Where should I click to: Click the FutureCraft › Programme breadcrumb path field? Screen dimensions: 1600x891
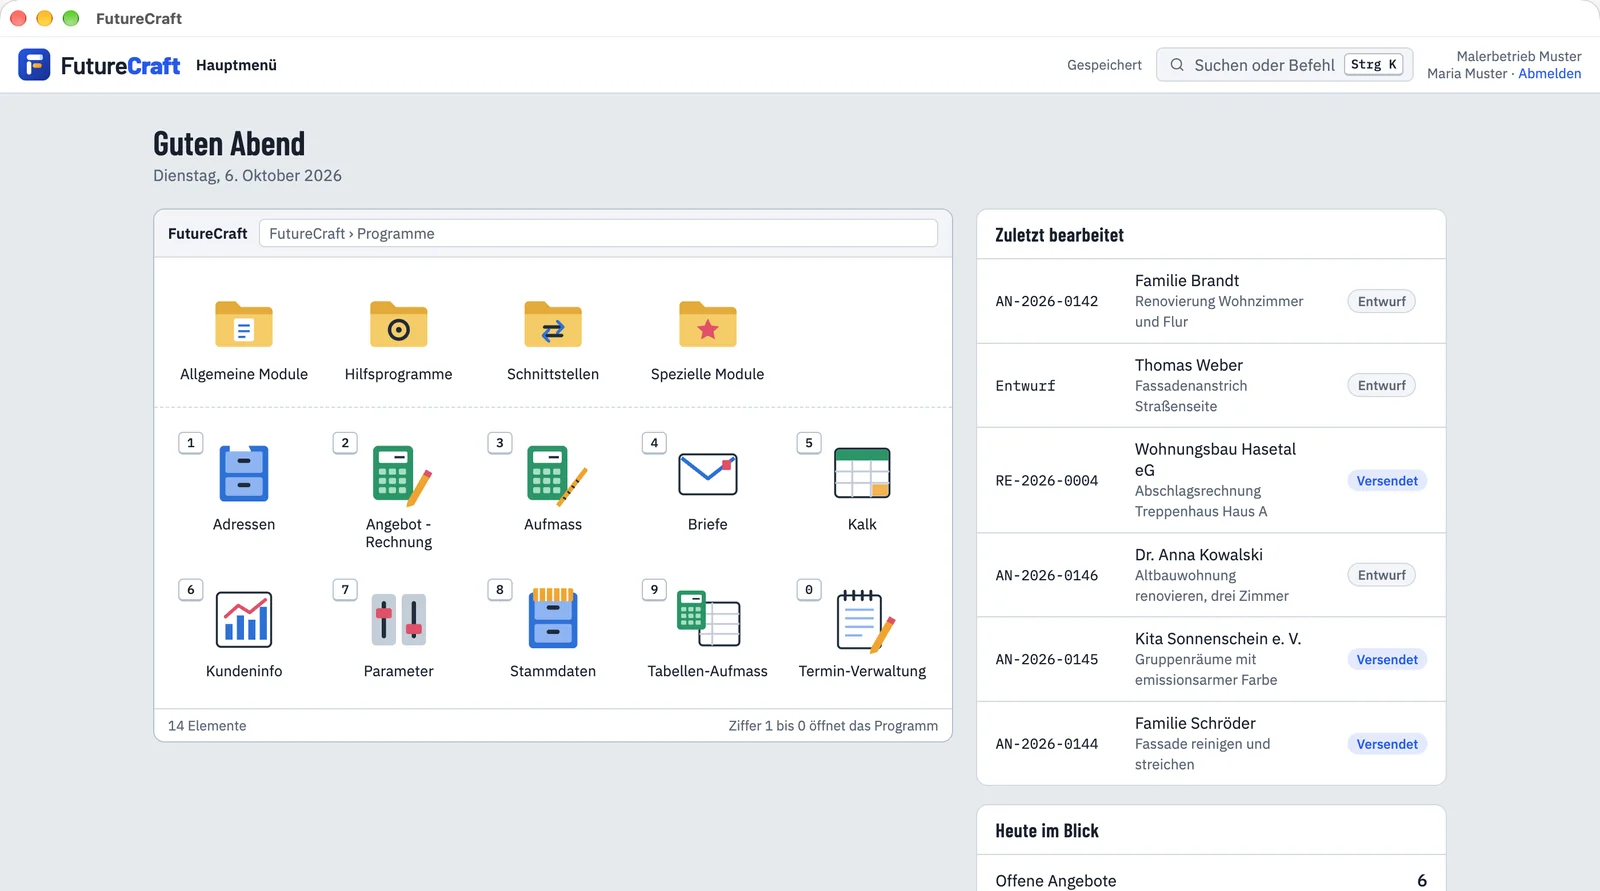(x=598, y=234)
